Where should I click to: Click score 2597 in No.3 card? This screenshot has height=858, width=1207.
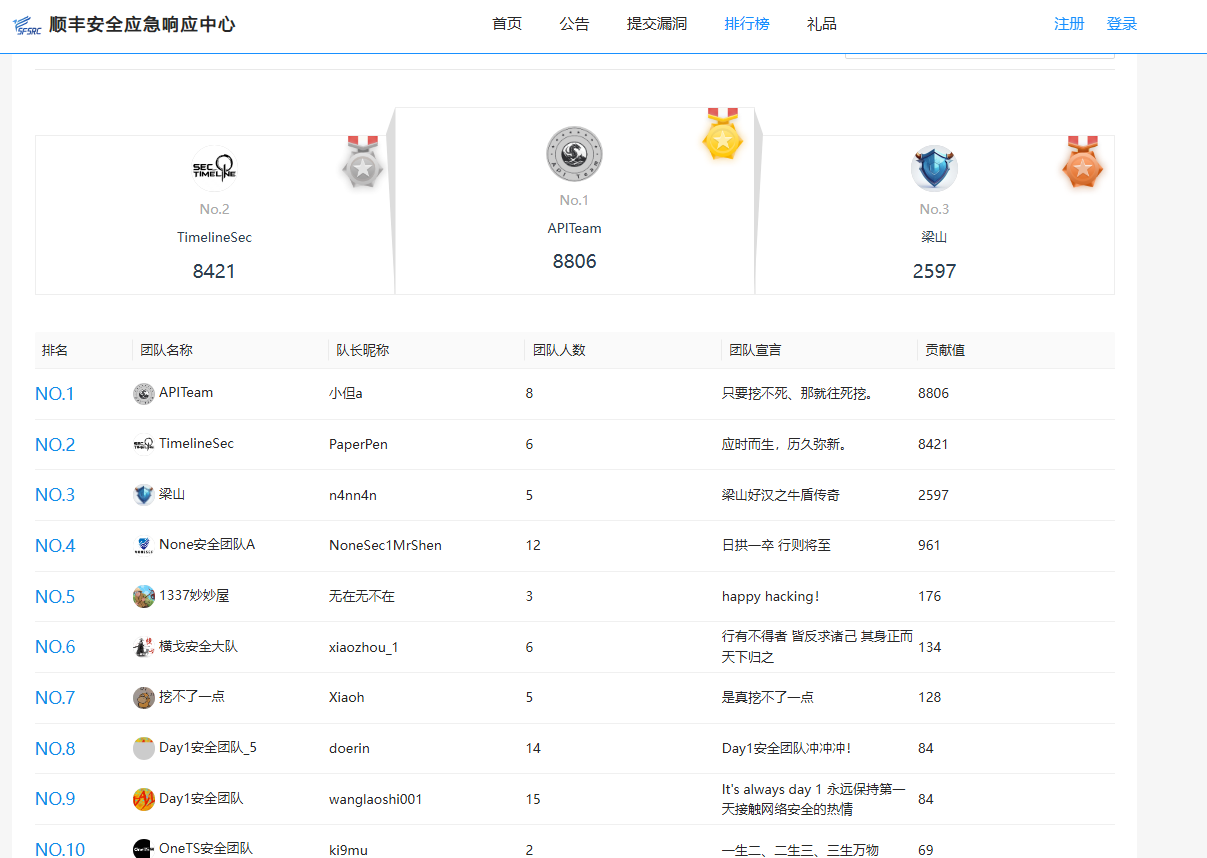click(934, 272)
